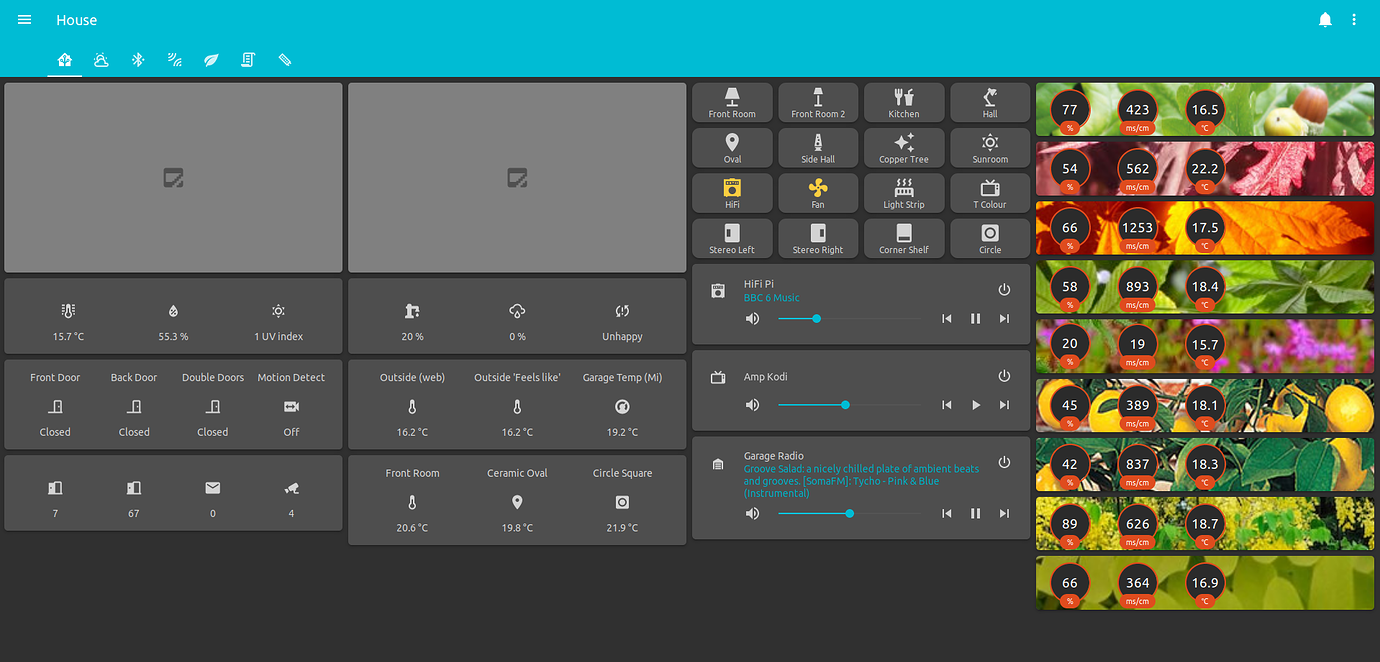The image size is (1380, 662).
Task: Toggle the Fan with the yellow fan icon
Action: pyautogui.click(x=818, y=186)
